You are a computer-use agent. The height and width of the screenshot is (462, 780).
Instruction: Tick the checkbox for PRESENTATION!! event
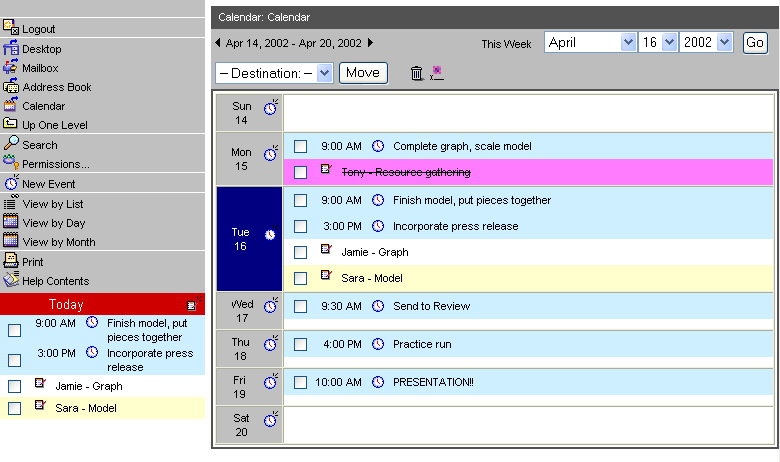(300, 382)
